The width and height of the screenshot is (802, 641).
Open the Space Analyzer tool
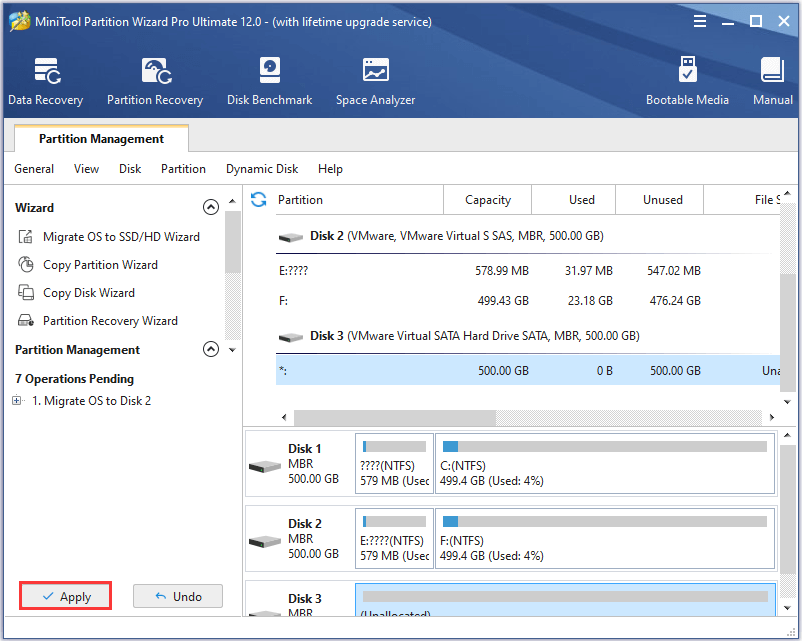[x=375, y=81]
